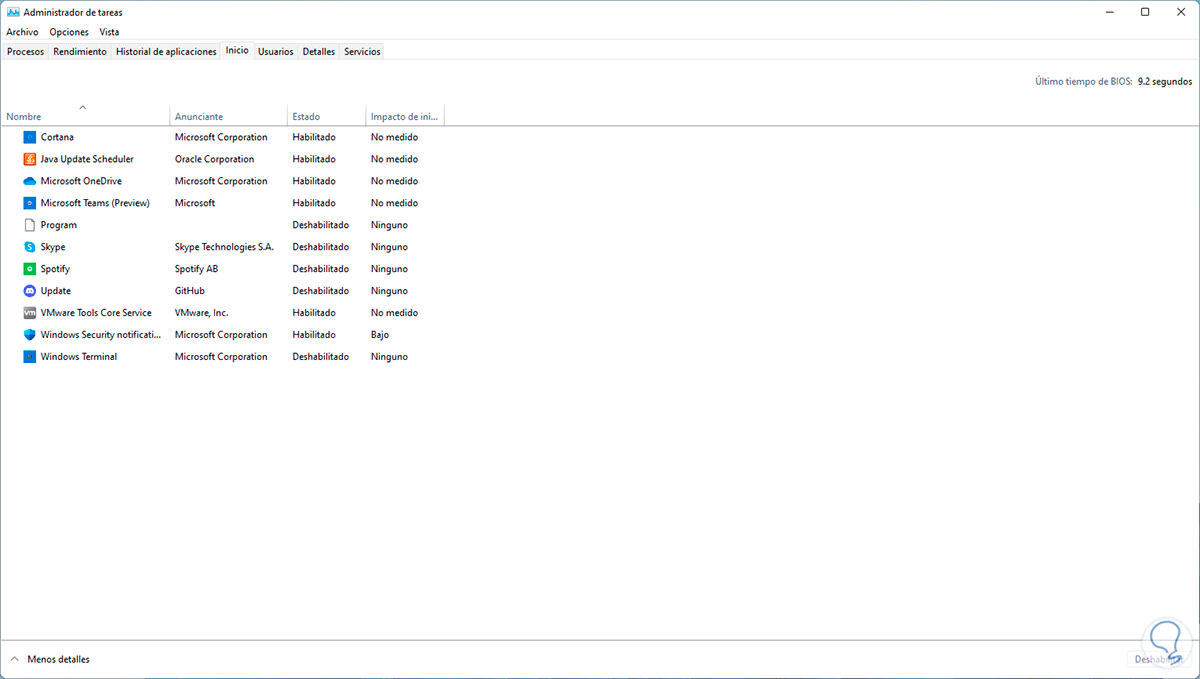Collapse view with Menos detalles chevron
Image resolution: width=1200 pixels, height=679 pixels.
pyautogui.click(x=14, y=659)
